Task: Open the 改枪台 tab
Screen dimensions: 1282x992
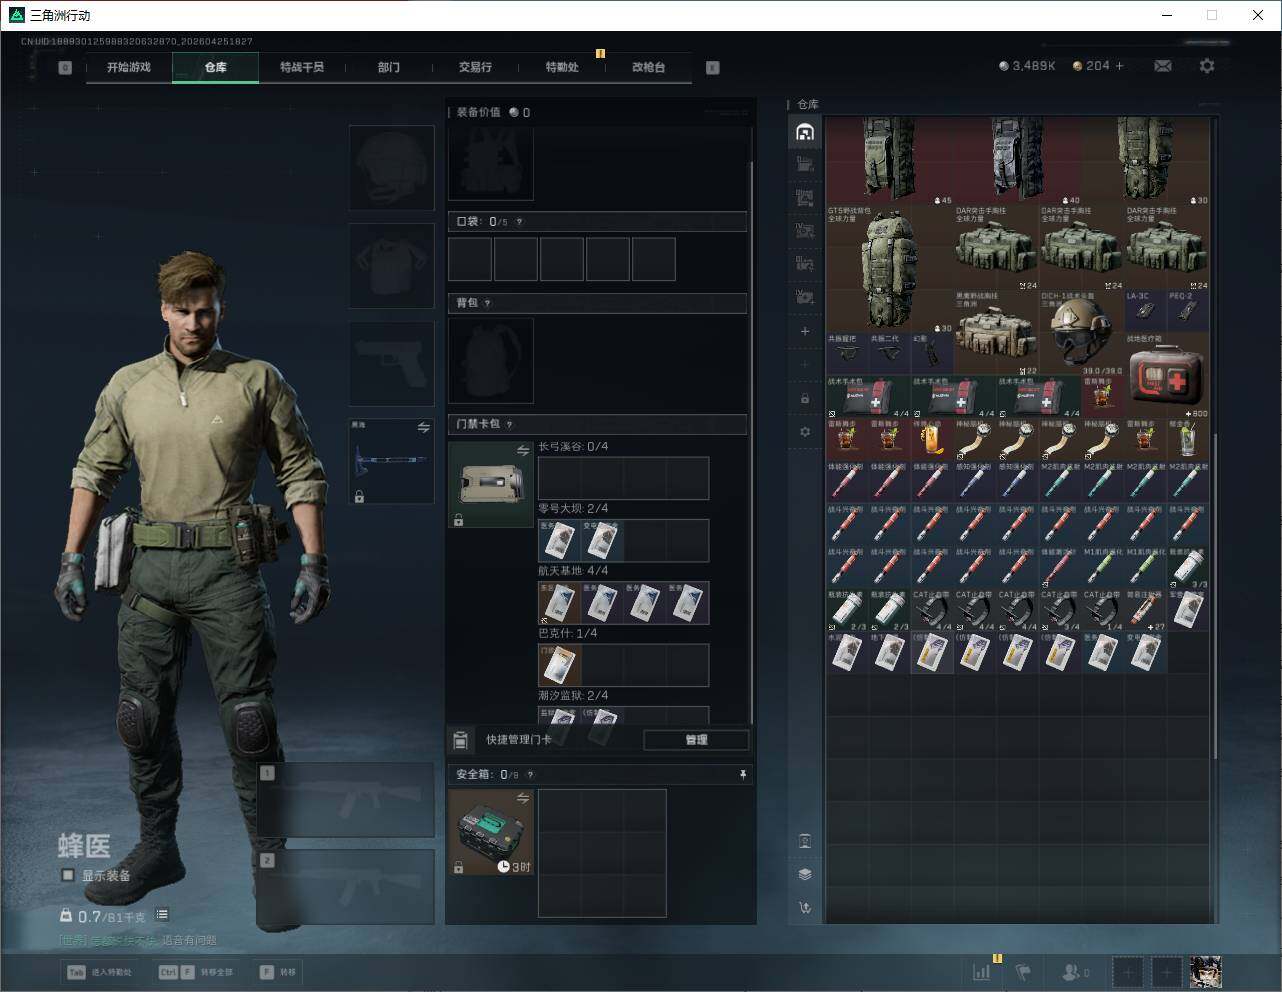Action: click(648, 67)
